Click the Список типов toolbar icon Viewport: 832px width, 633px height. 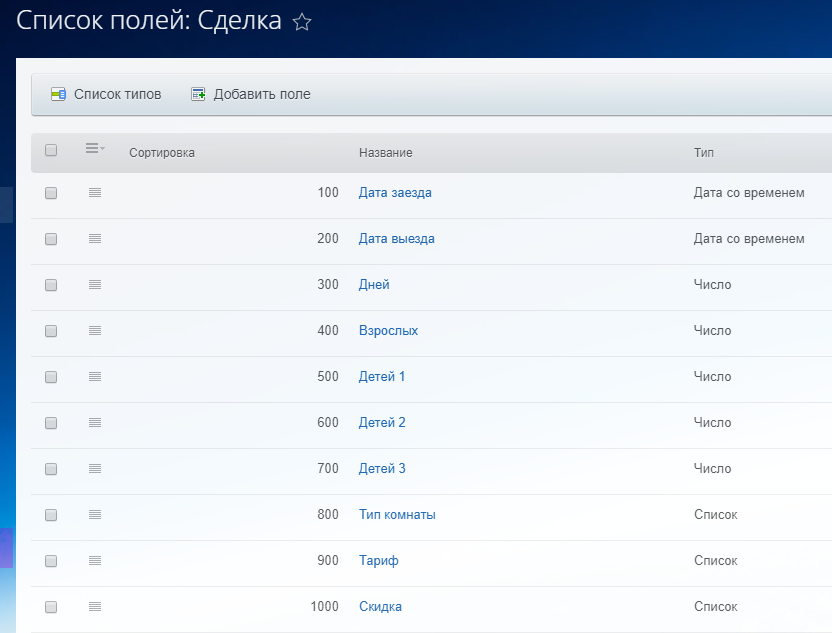58,94
